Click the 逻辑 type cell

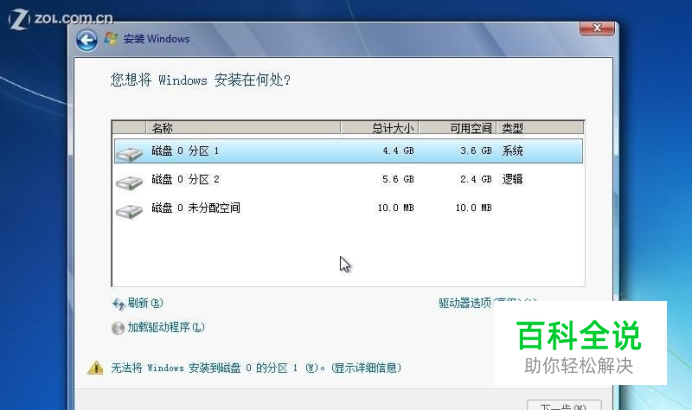click(512, 179)
